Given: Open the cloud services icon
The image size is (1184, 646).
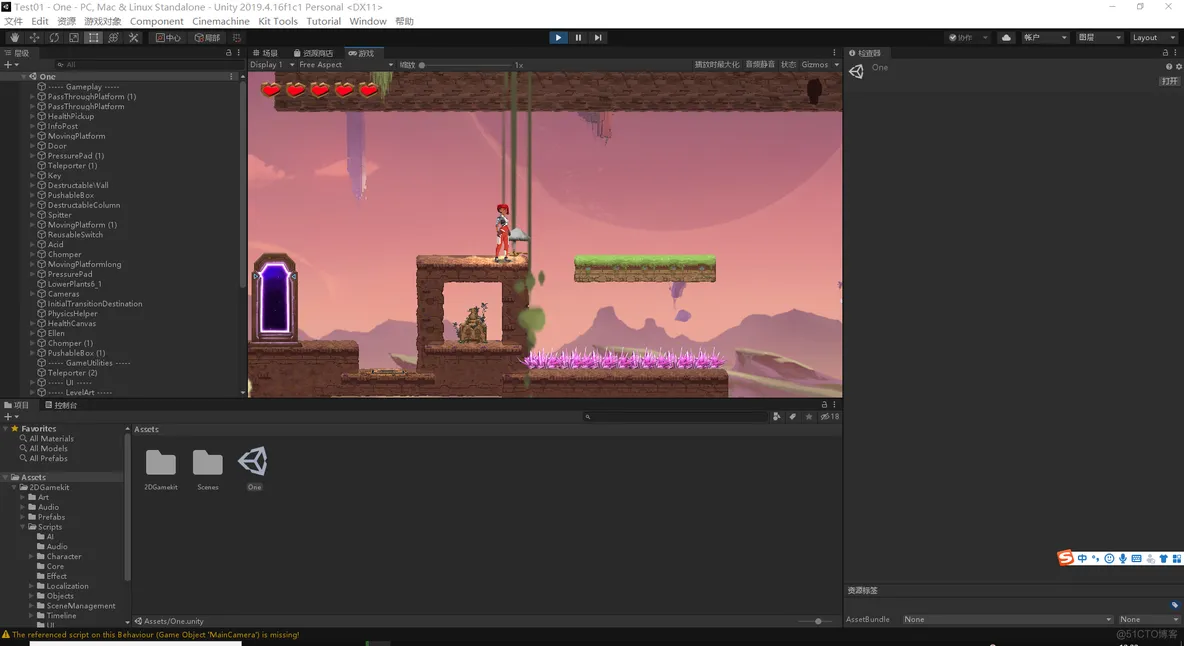Looking at the screenshot, I should click(1006, 38).
